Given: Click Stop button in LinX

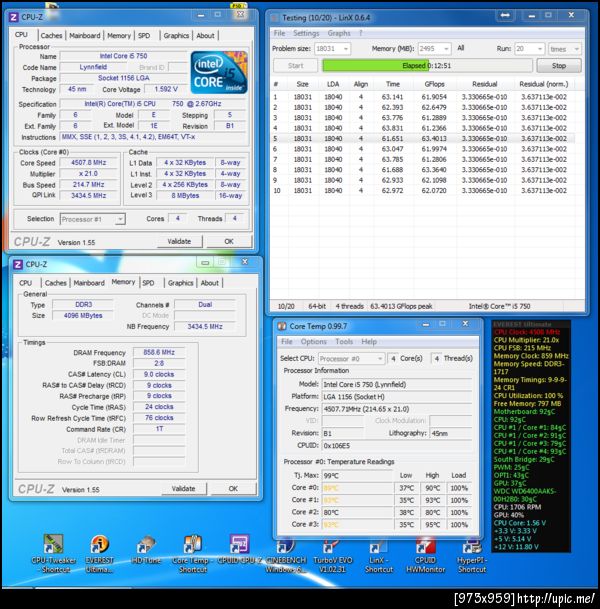Looking at the screenshot, I should (x=559, y=66).
